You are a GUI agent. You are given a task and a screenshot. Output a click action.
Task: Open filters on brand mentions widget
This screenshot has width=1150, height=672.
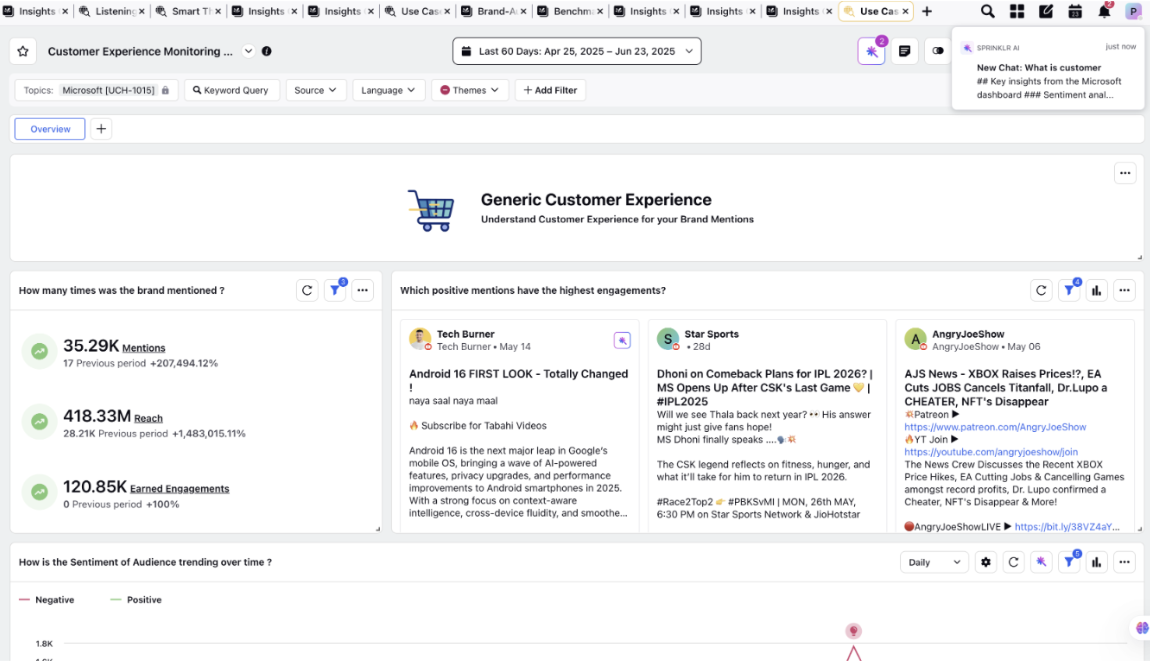coord(335,291)
